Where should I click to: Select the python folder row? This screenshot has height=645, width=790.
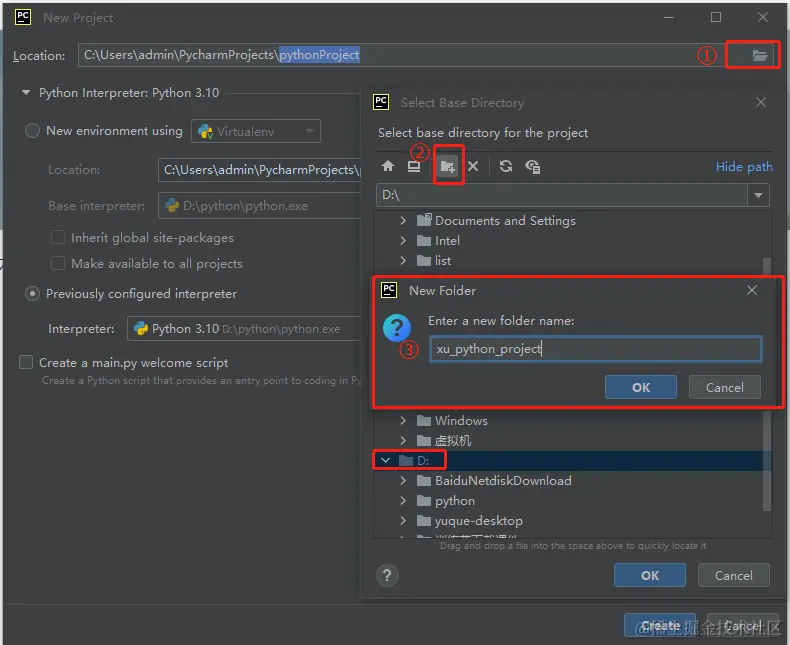click(x=568, y=500)
